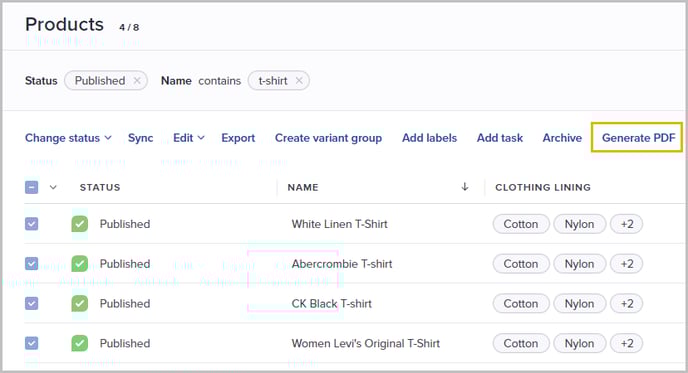
Task: Expand selection options chevron beside header checkbox
Action: coord(53,187)
